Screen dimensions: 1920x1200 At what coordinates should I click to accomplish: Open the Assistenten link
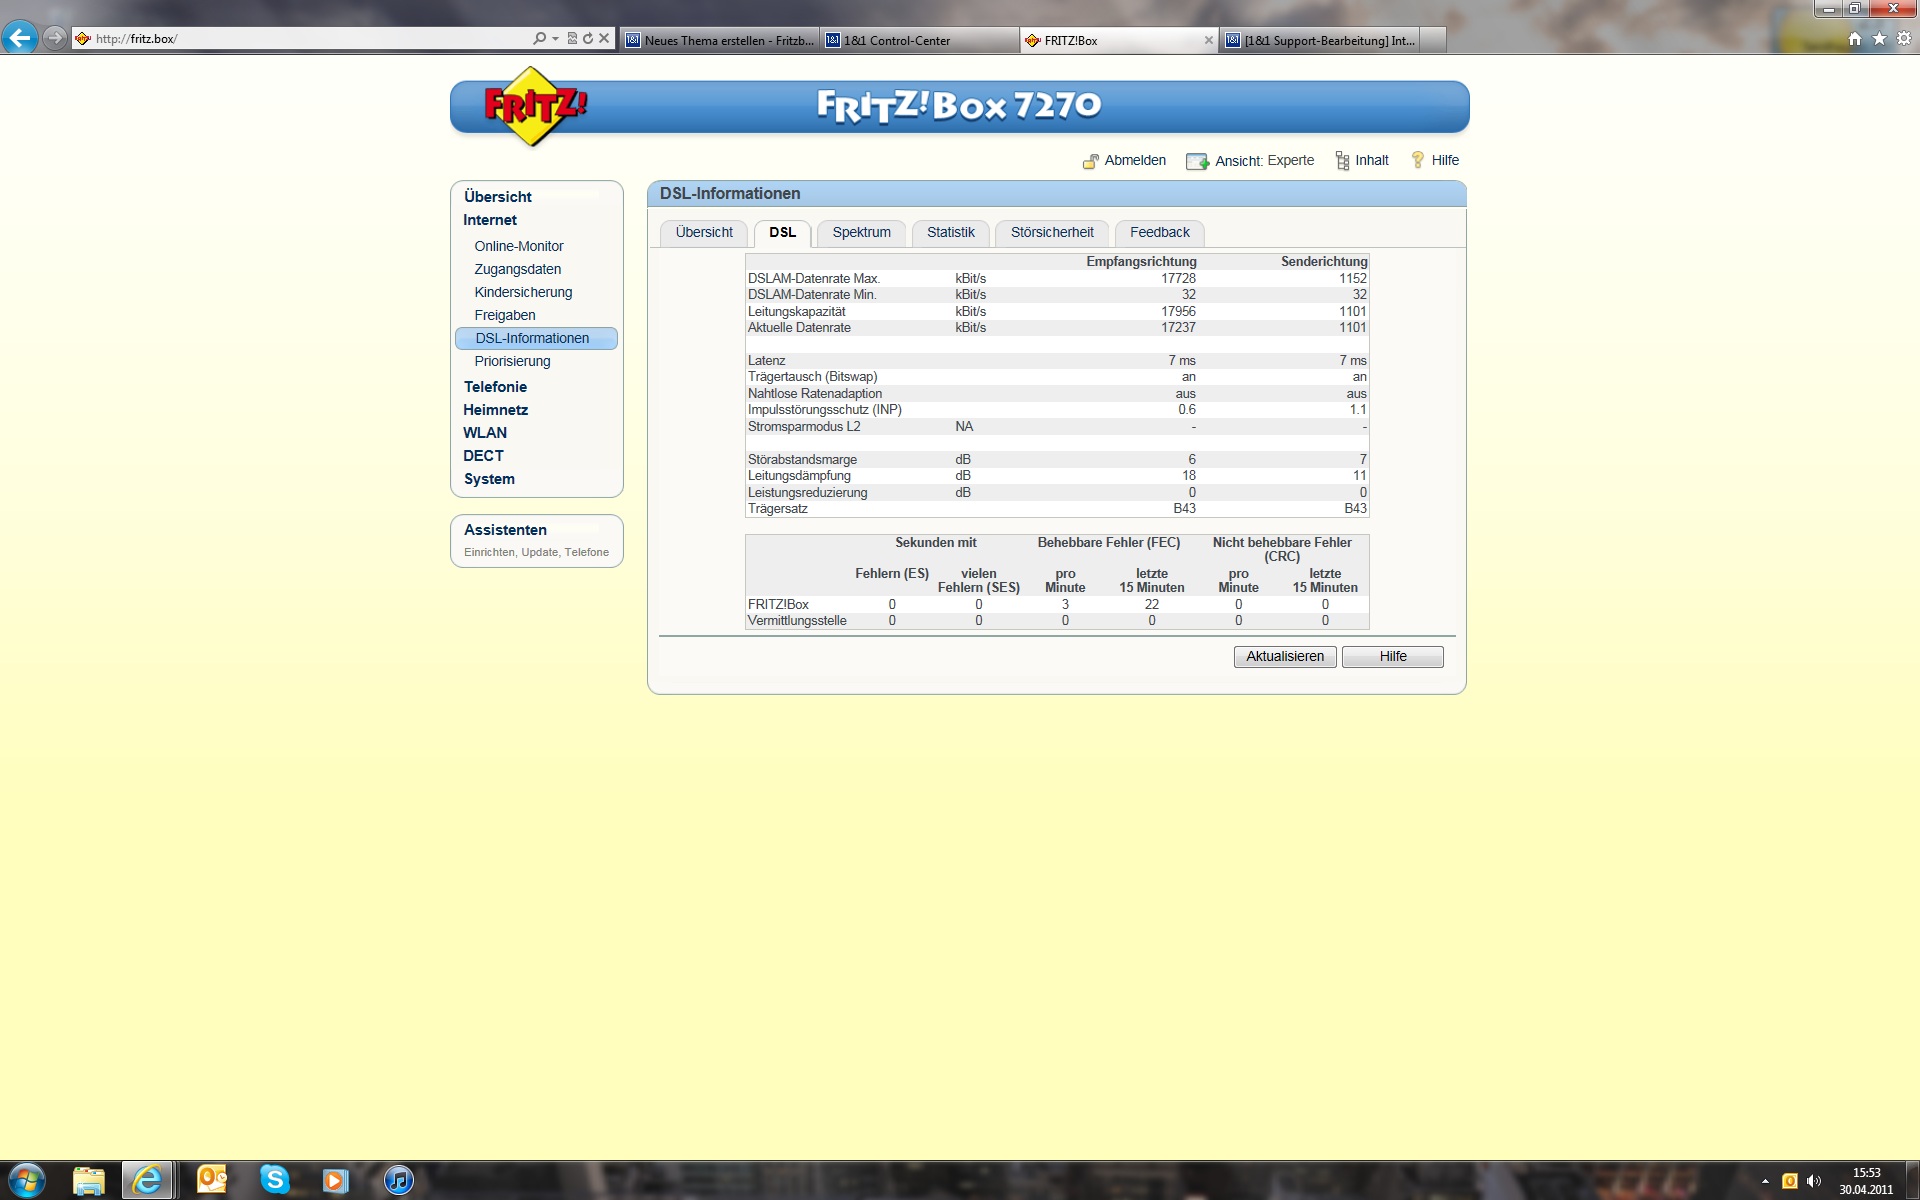coord(505,530)
